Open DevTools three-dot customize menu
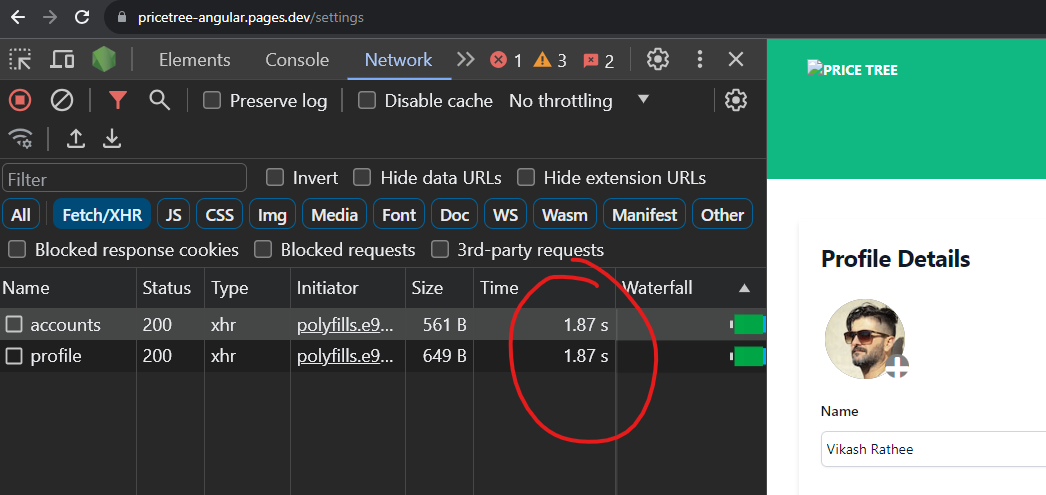Viewport: 1046px width, 495px height. pos(699,59)
